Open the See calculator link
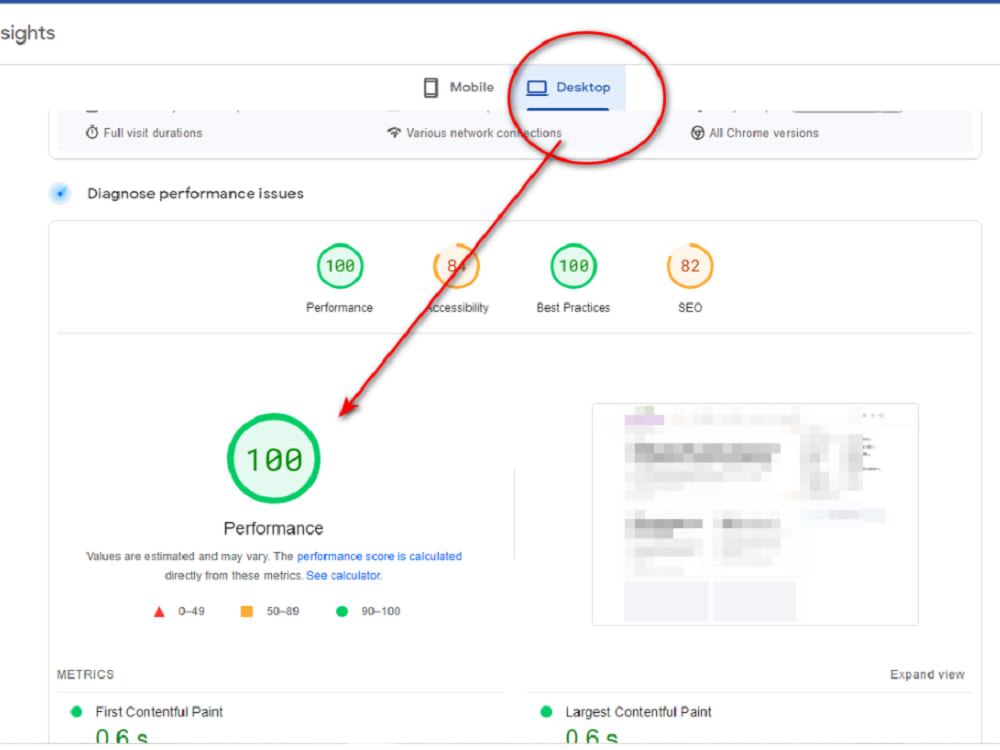1000x750 pixels. tap(344, 575)
